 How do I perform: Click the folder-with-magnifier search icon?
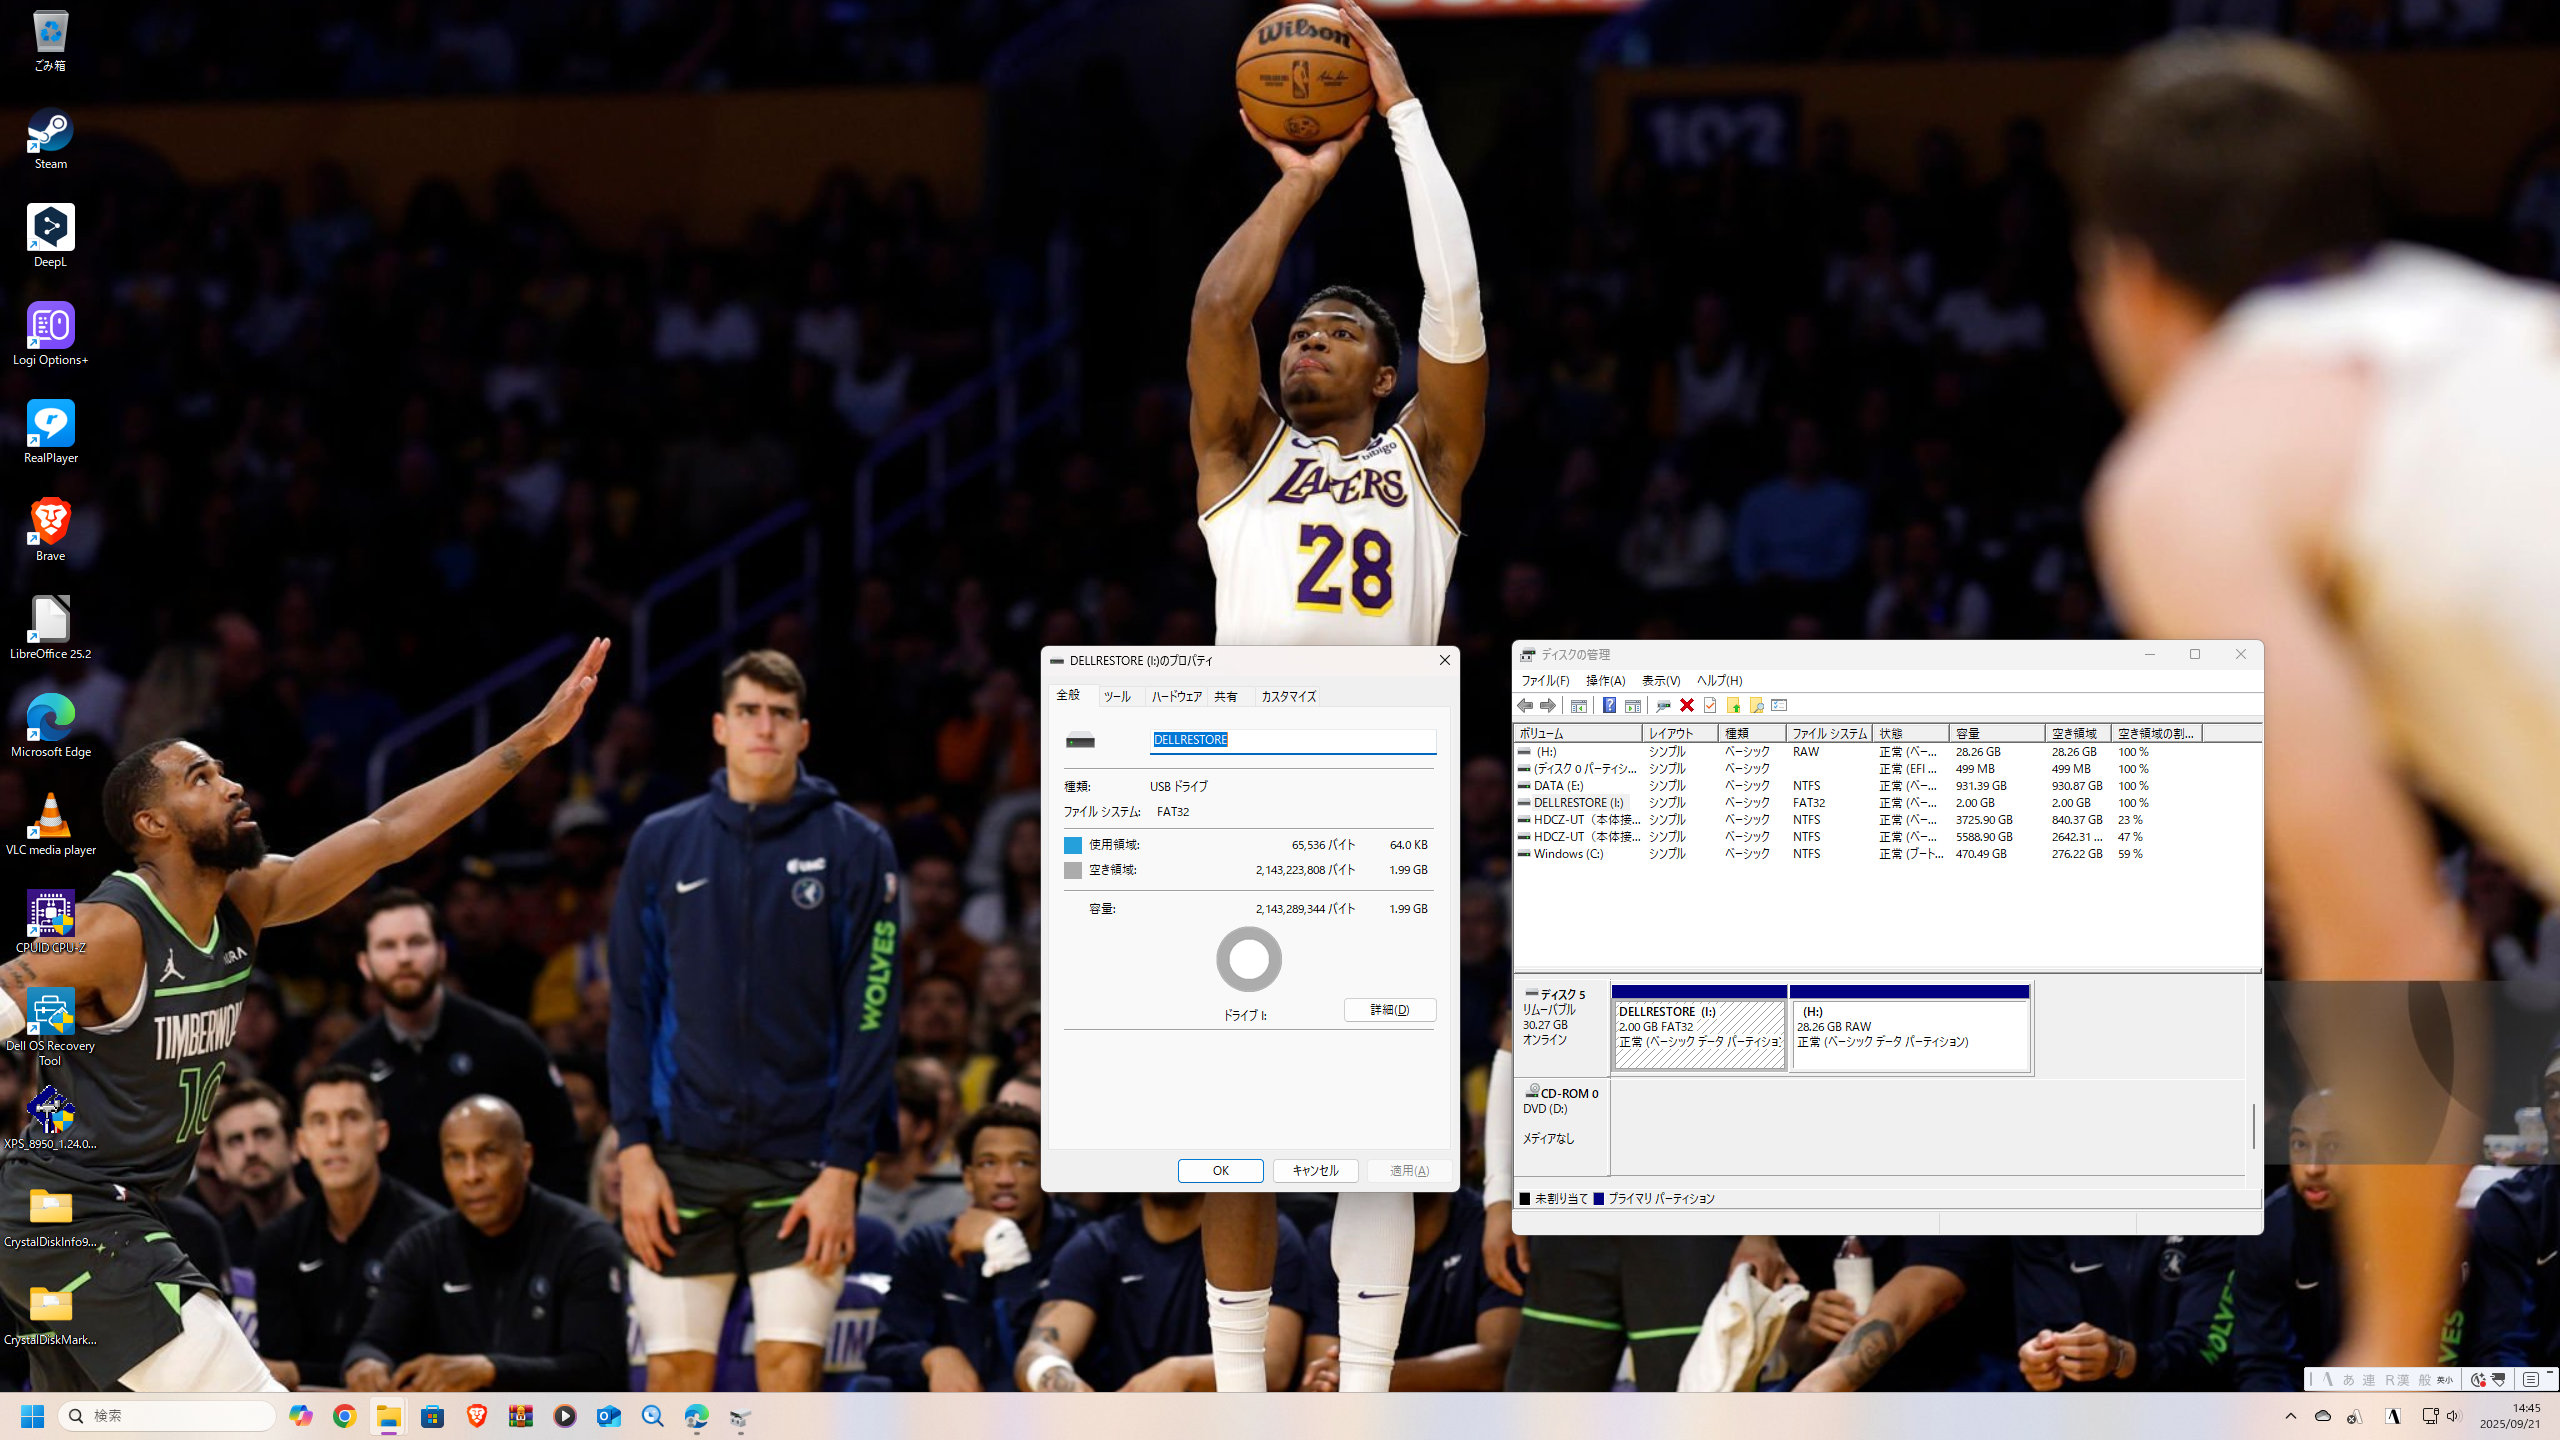[1757, 705]
